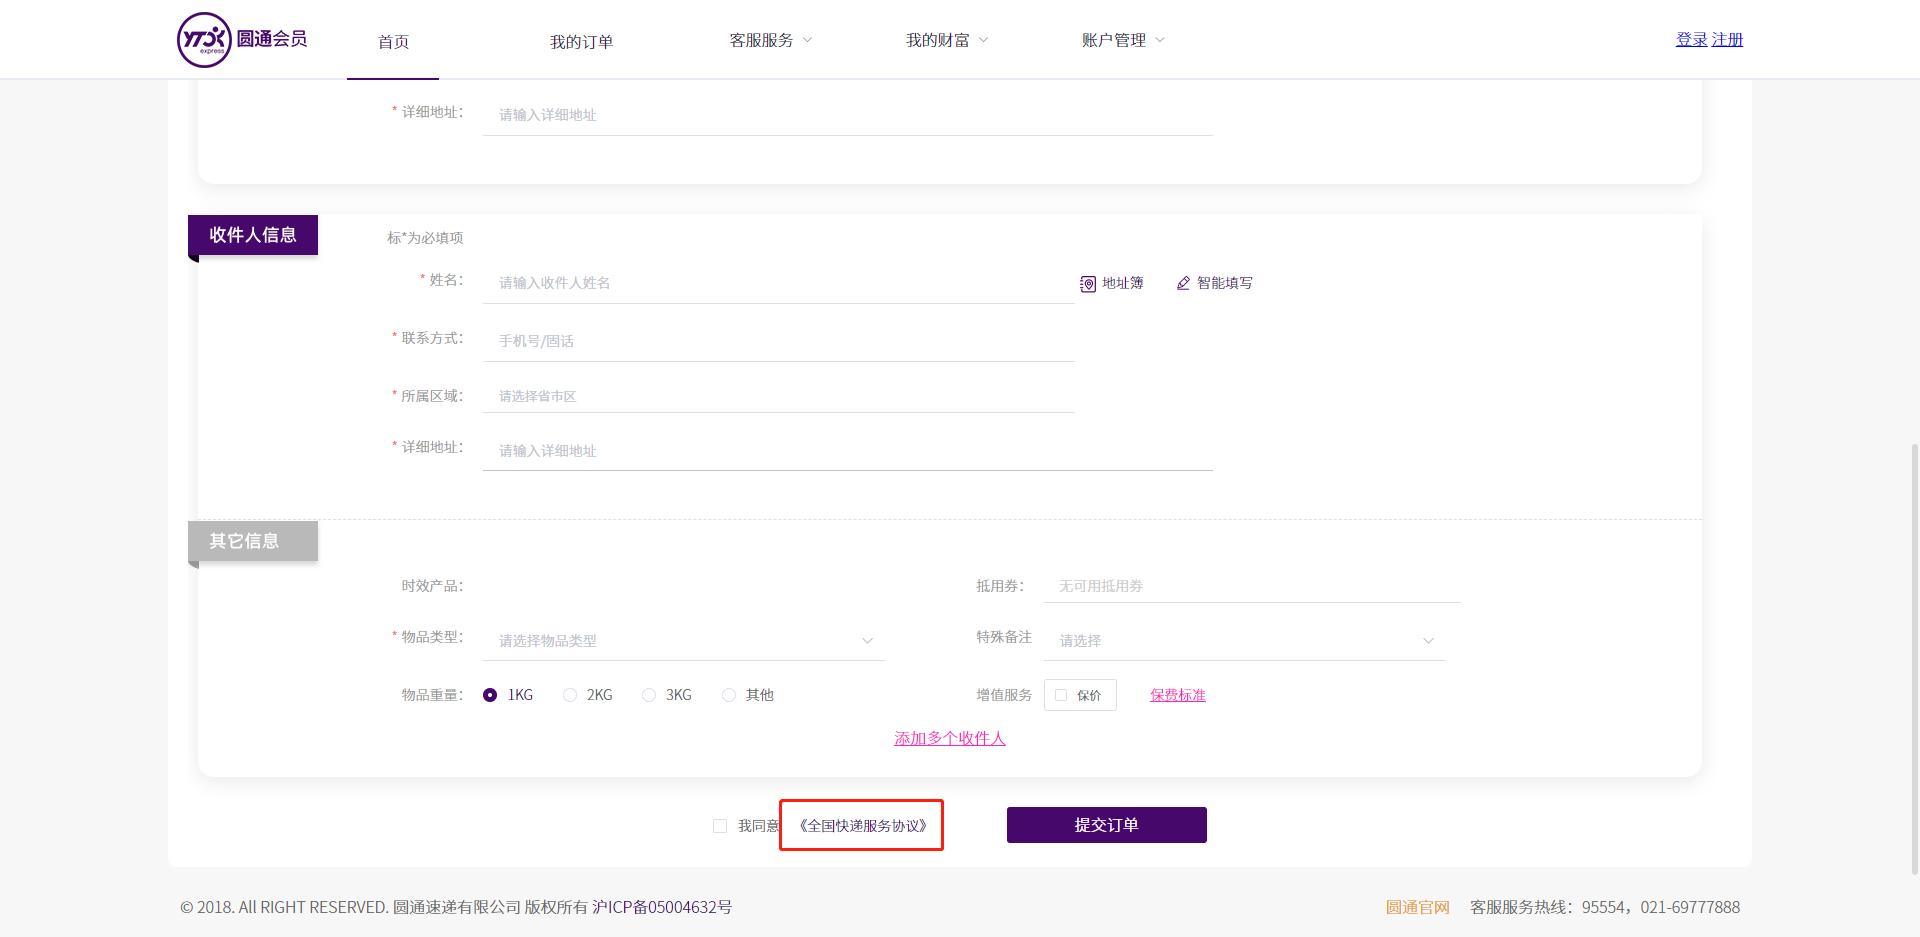The image size is (1920, 937).
Task: Select the 其他 weight option
Action: click(x=729, y=694)
